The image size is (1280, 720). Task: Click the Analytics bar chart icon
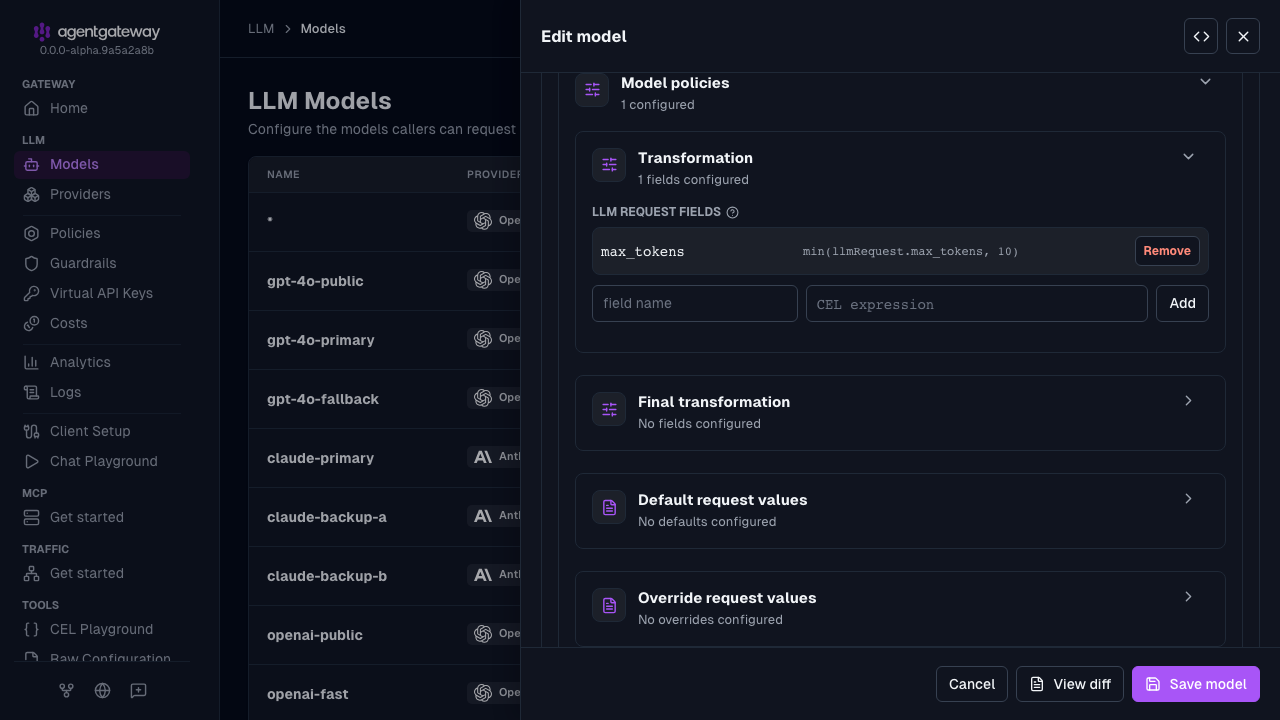click(32, 362)
